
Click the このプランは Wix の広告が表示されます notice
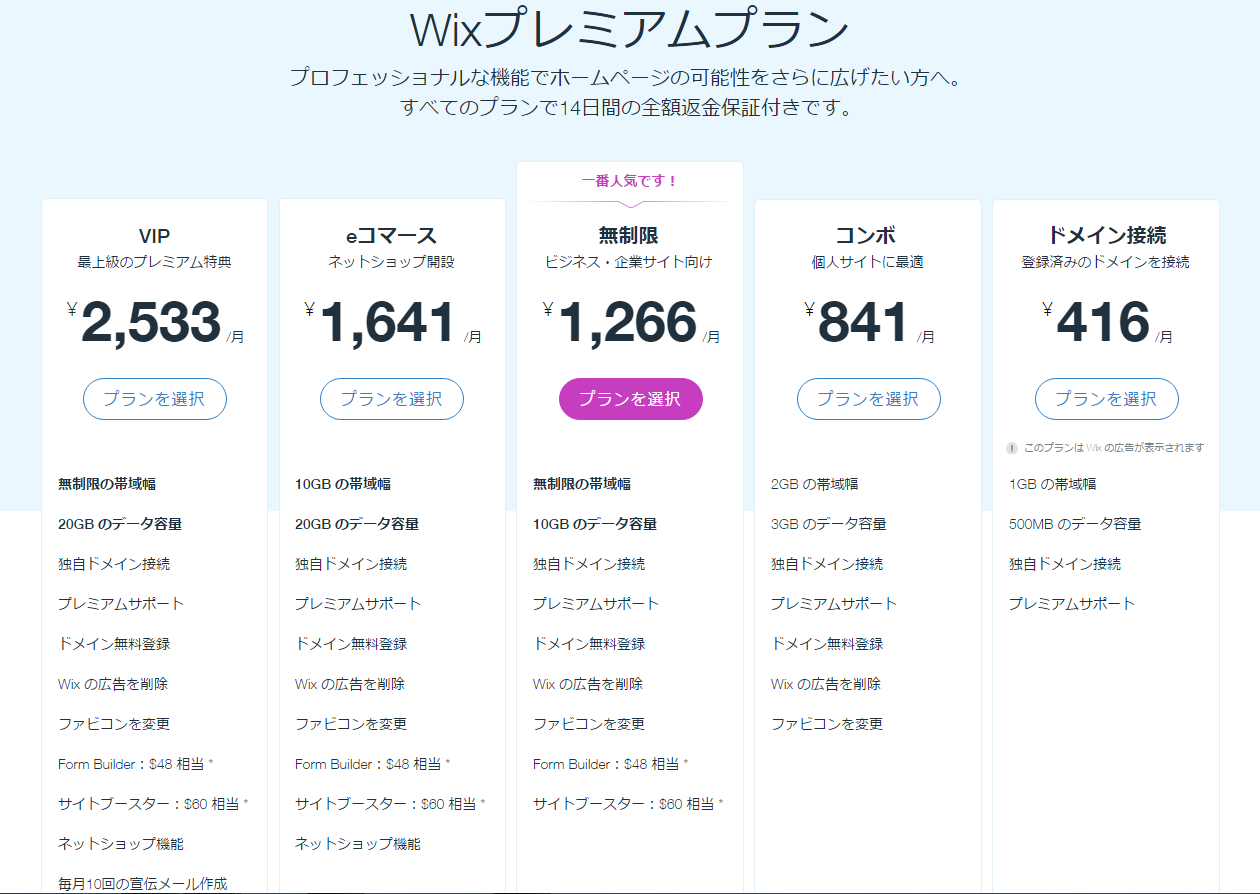1114,448
